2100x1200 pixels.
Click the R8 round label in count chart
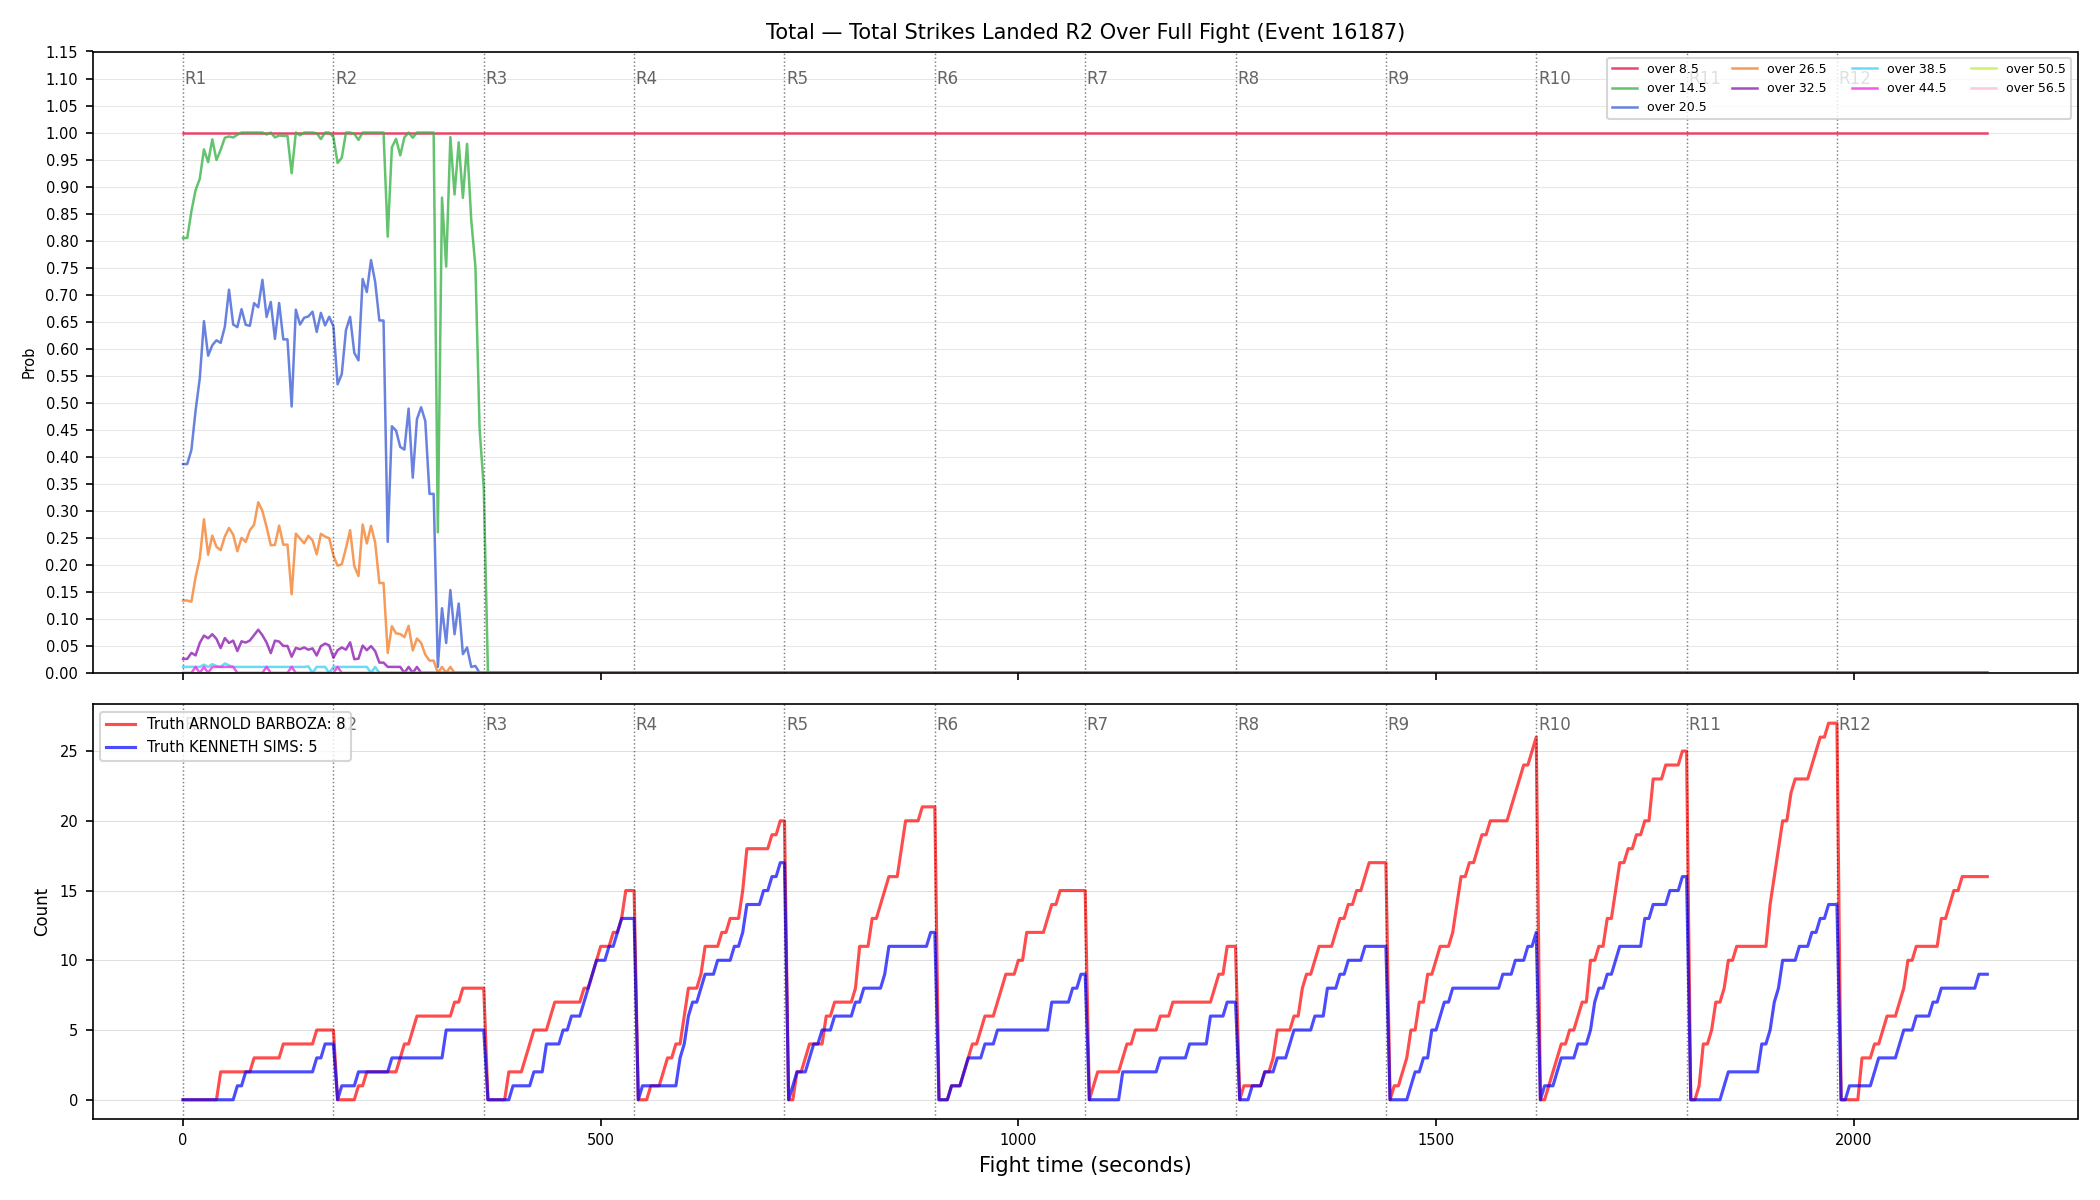point(1248,724)
